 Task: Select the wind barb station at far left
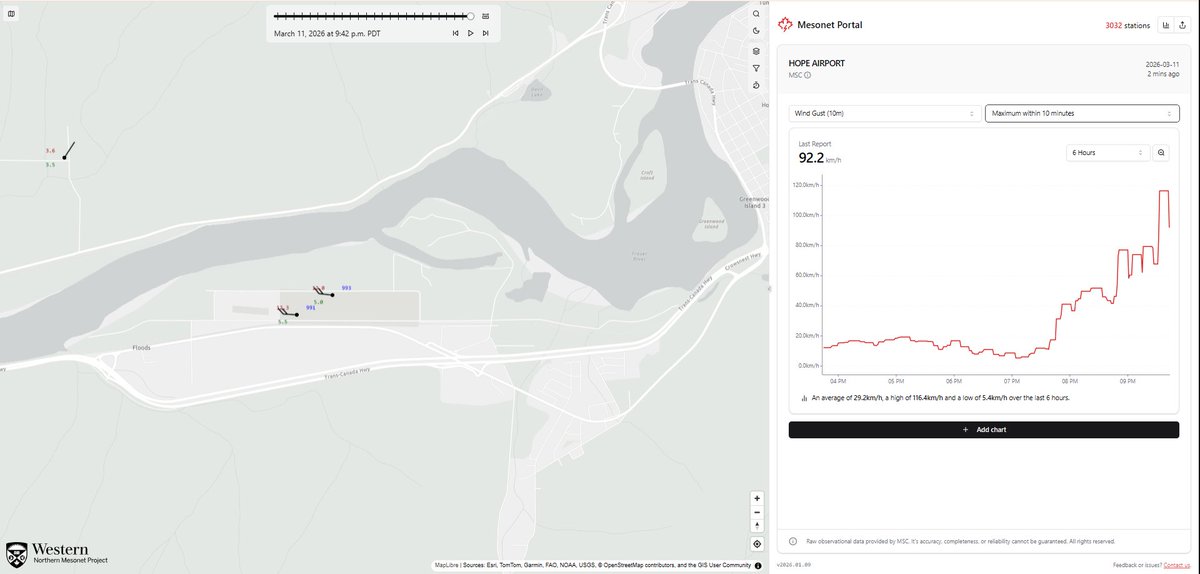pyautogui.click(x=64, y=157)
